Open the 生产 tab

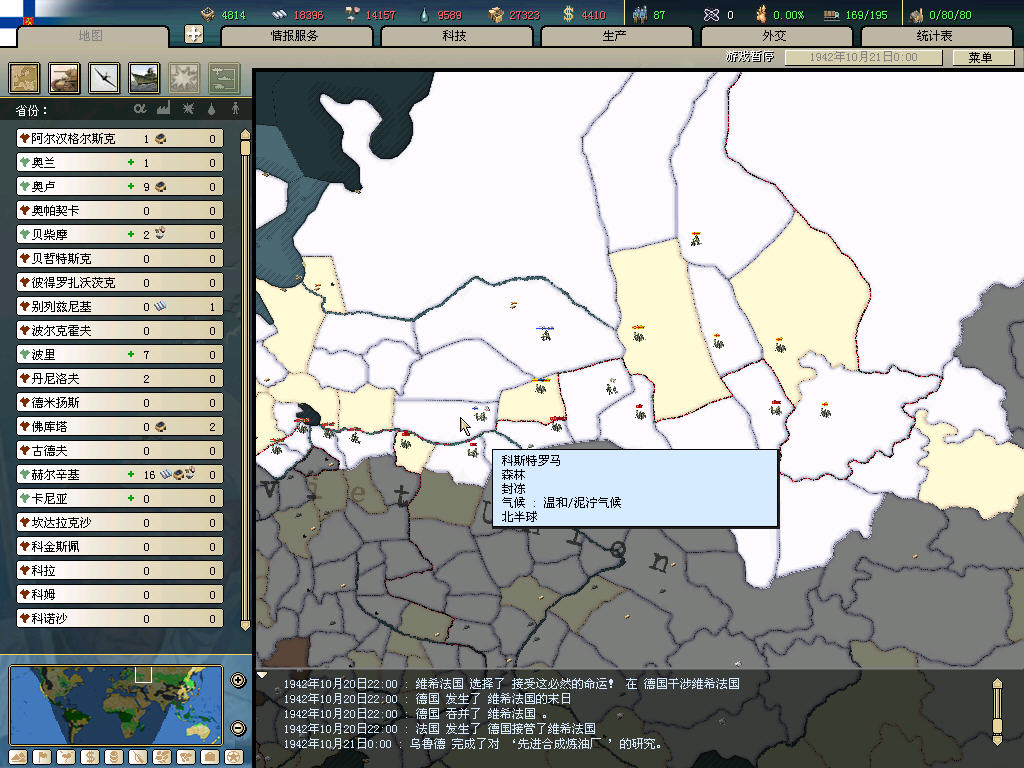(615, 36)
